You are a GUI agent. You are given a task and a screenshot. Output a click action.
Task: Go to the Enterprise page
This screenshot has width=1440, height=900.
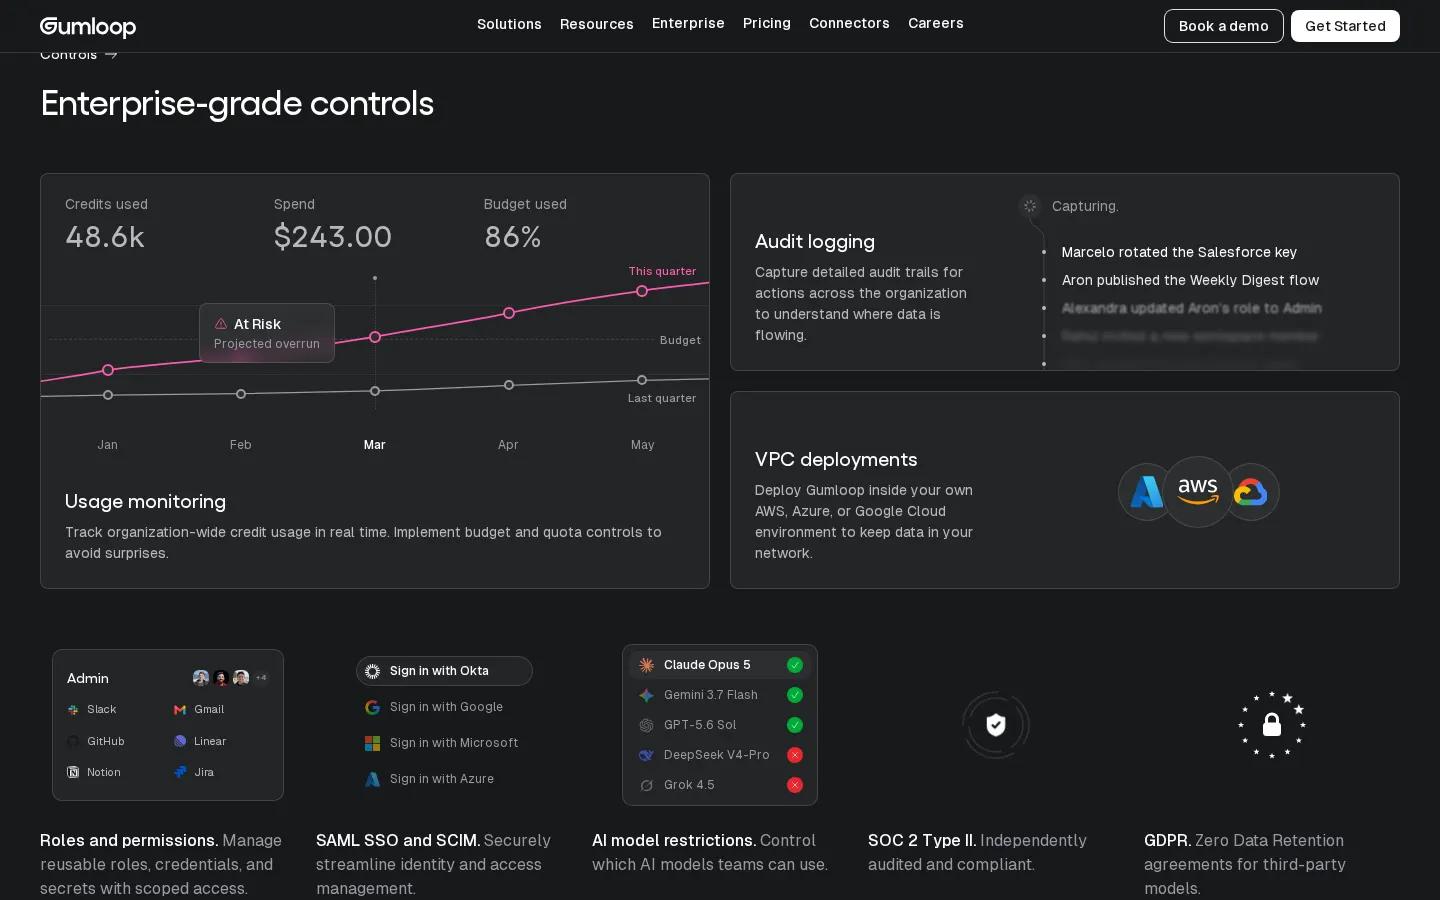[688, 23]
